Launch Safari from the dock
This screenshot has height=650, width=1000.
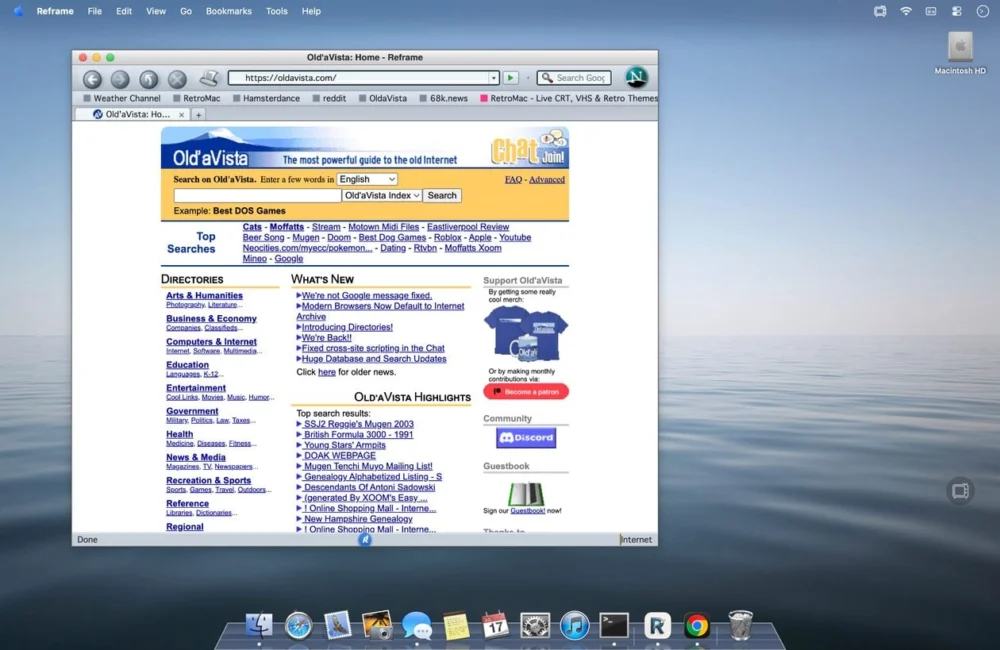click(298, 625)
